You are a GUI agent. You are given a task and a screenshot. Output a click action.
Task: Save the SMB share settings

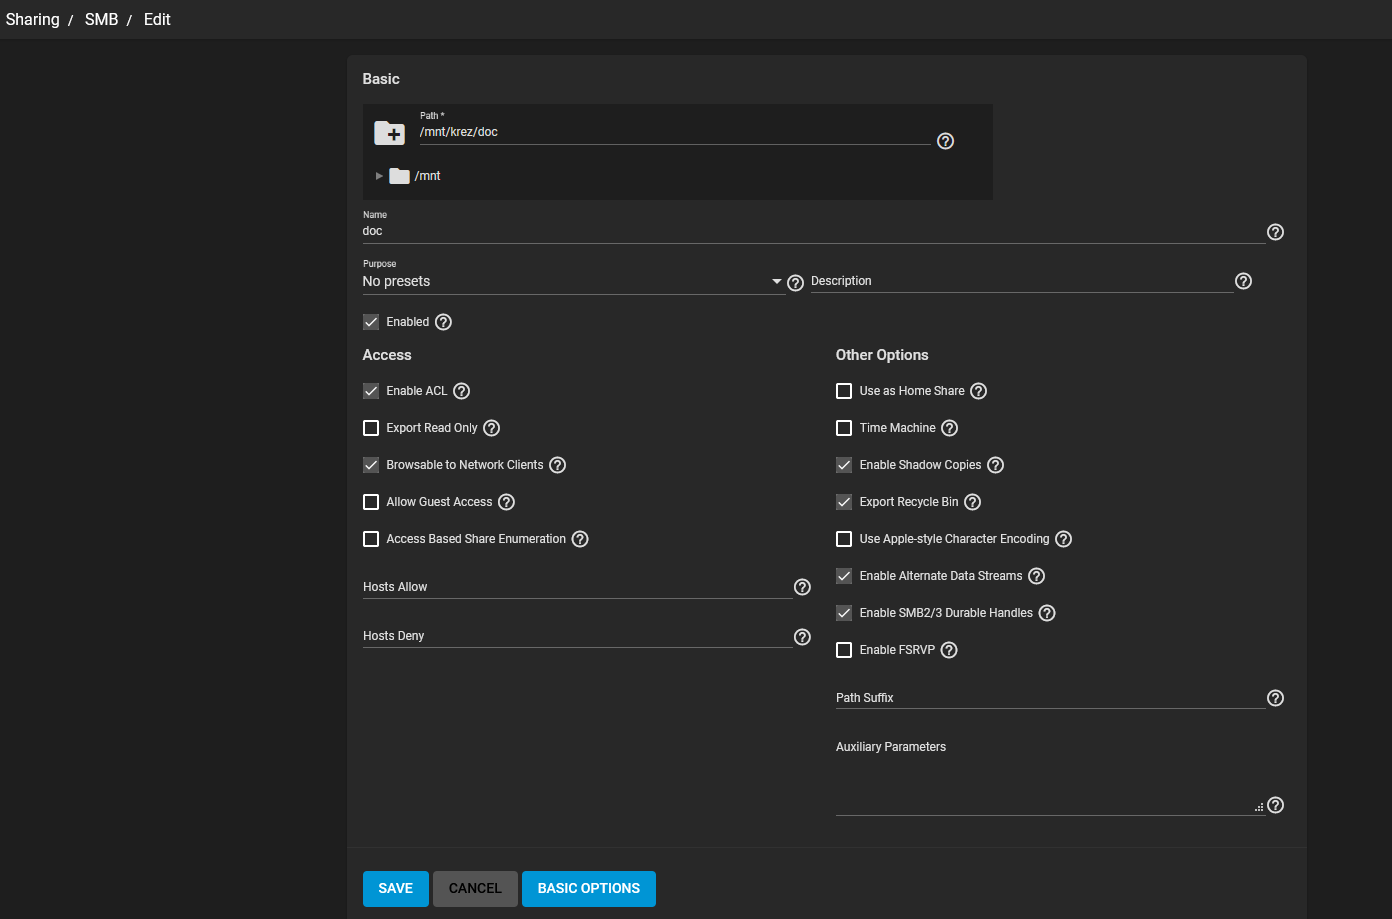click(x=395, y=888)
